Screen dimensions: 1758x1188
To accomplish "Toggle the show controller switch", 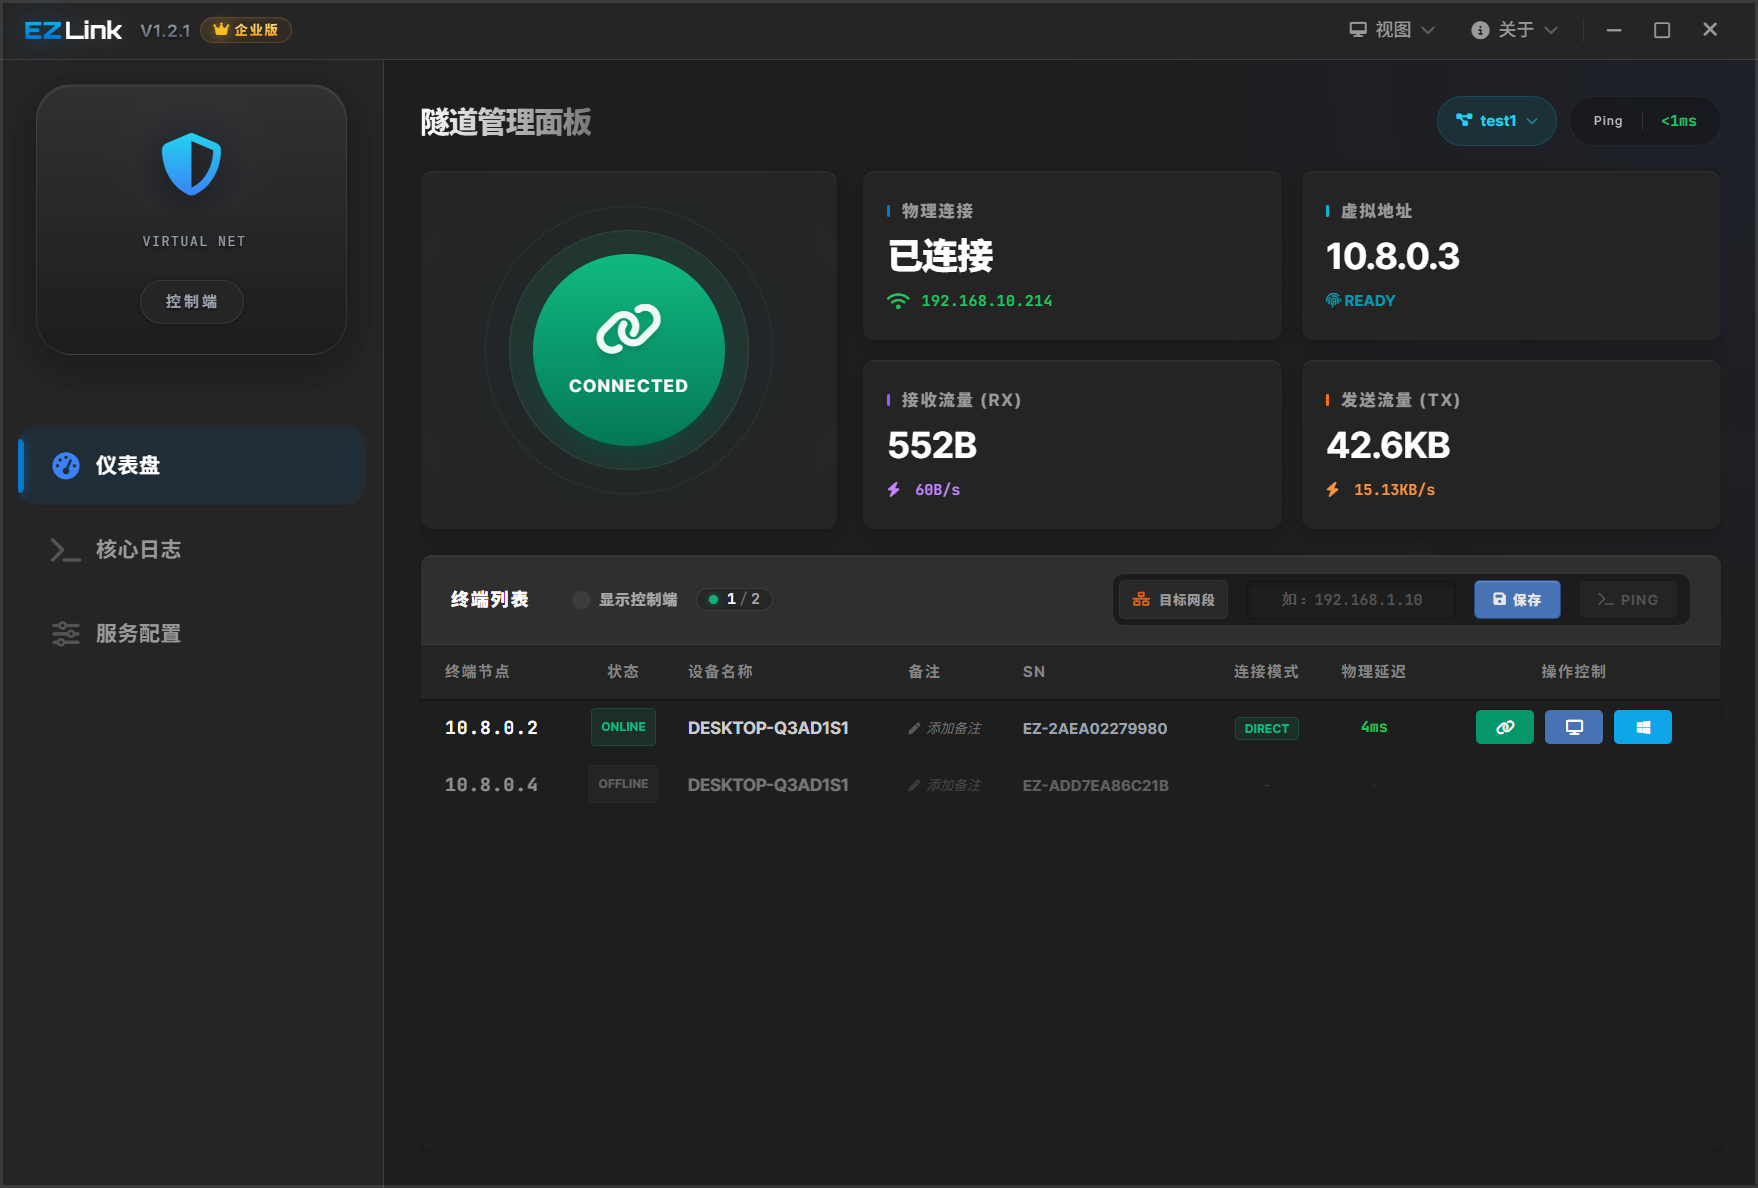I will point(581,600).
